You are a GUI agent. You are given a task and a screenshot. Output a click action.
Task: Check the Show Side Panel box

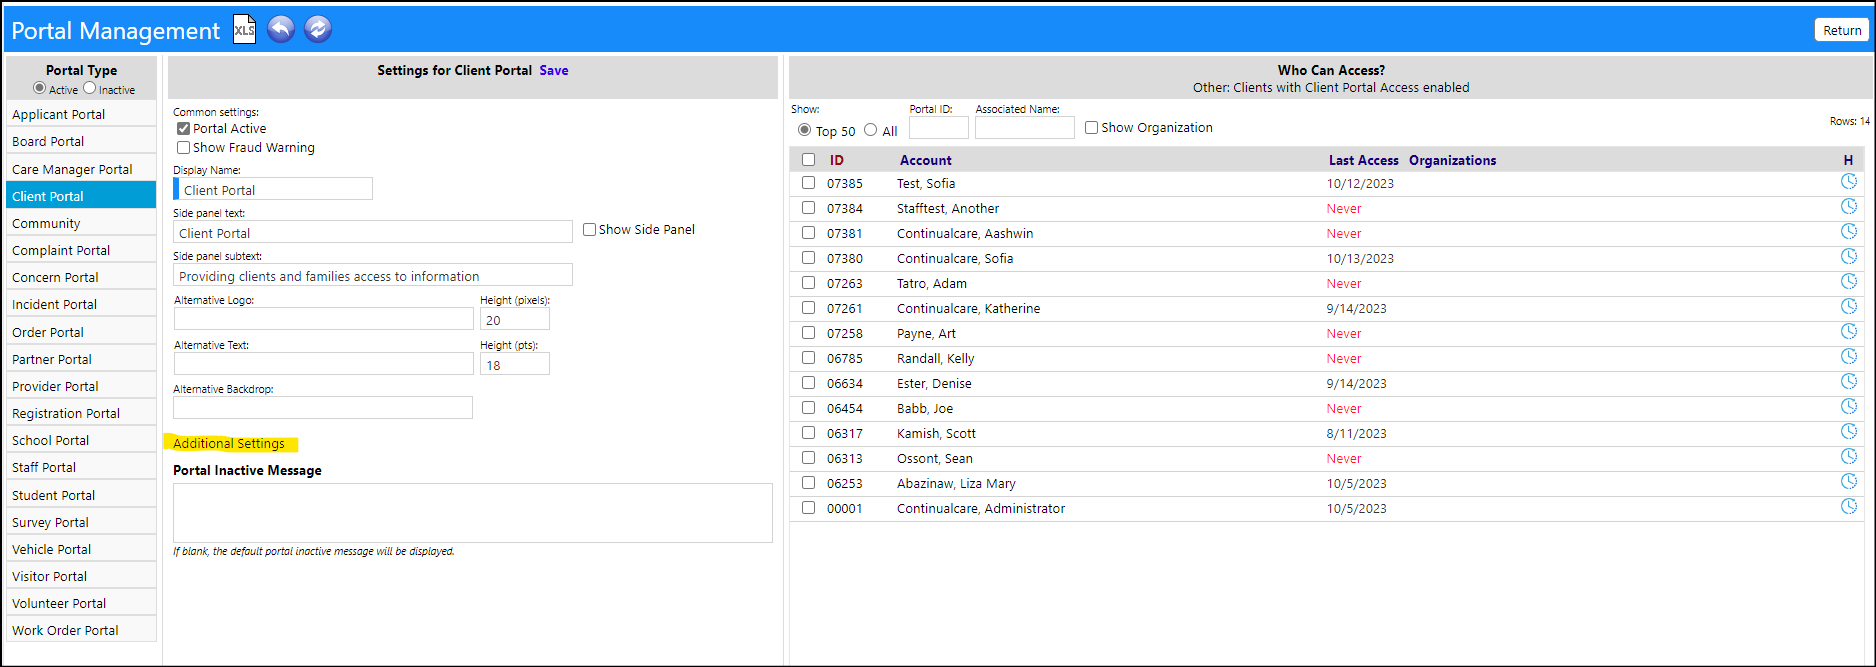(x=589, y=229)
